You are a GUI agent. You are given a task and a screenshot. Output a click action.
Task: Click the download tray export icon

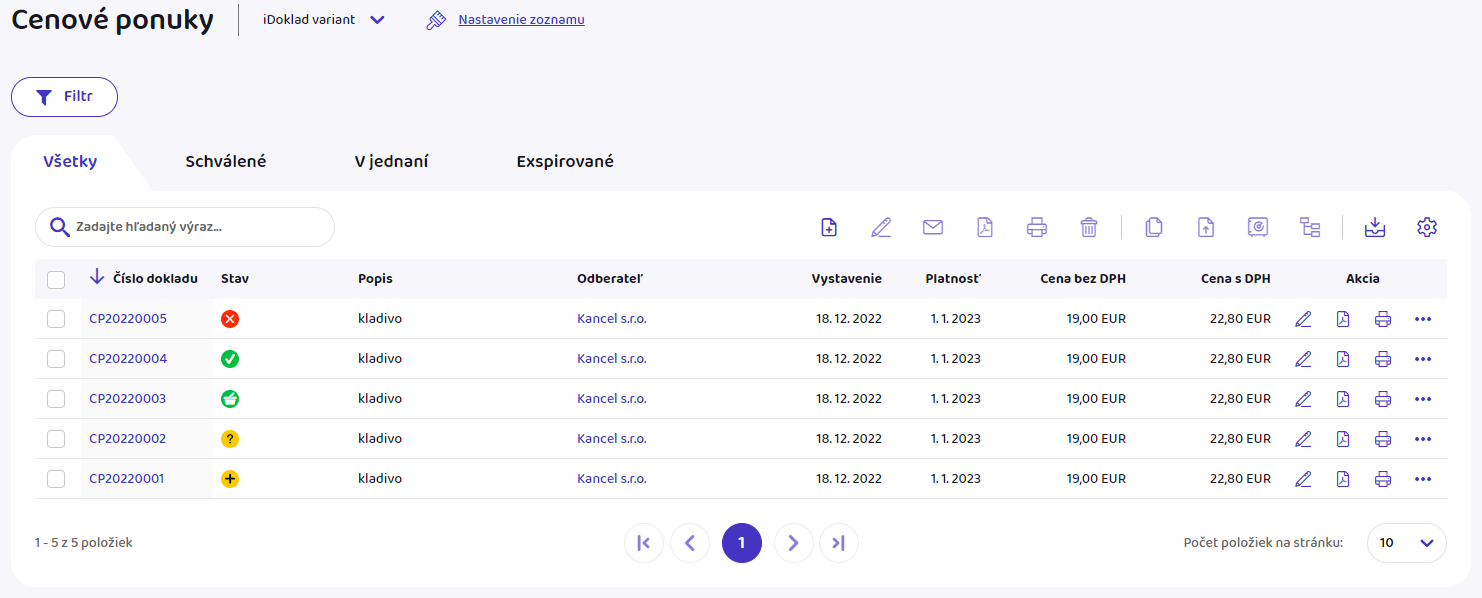tap(1375, 227)
